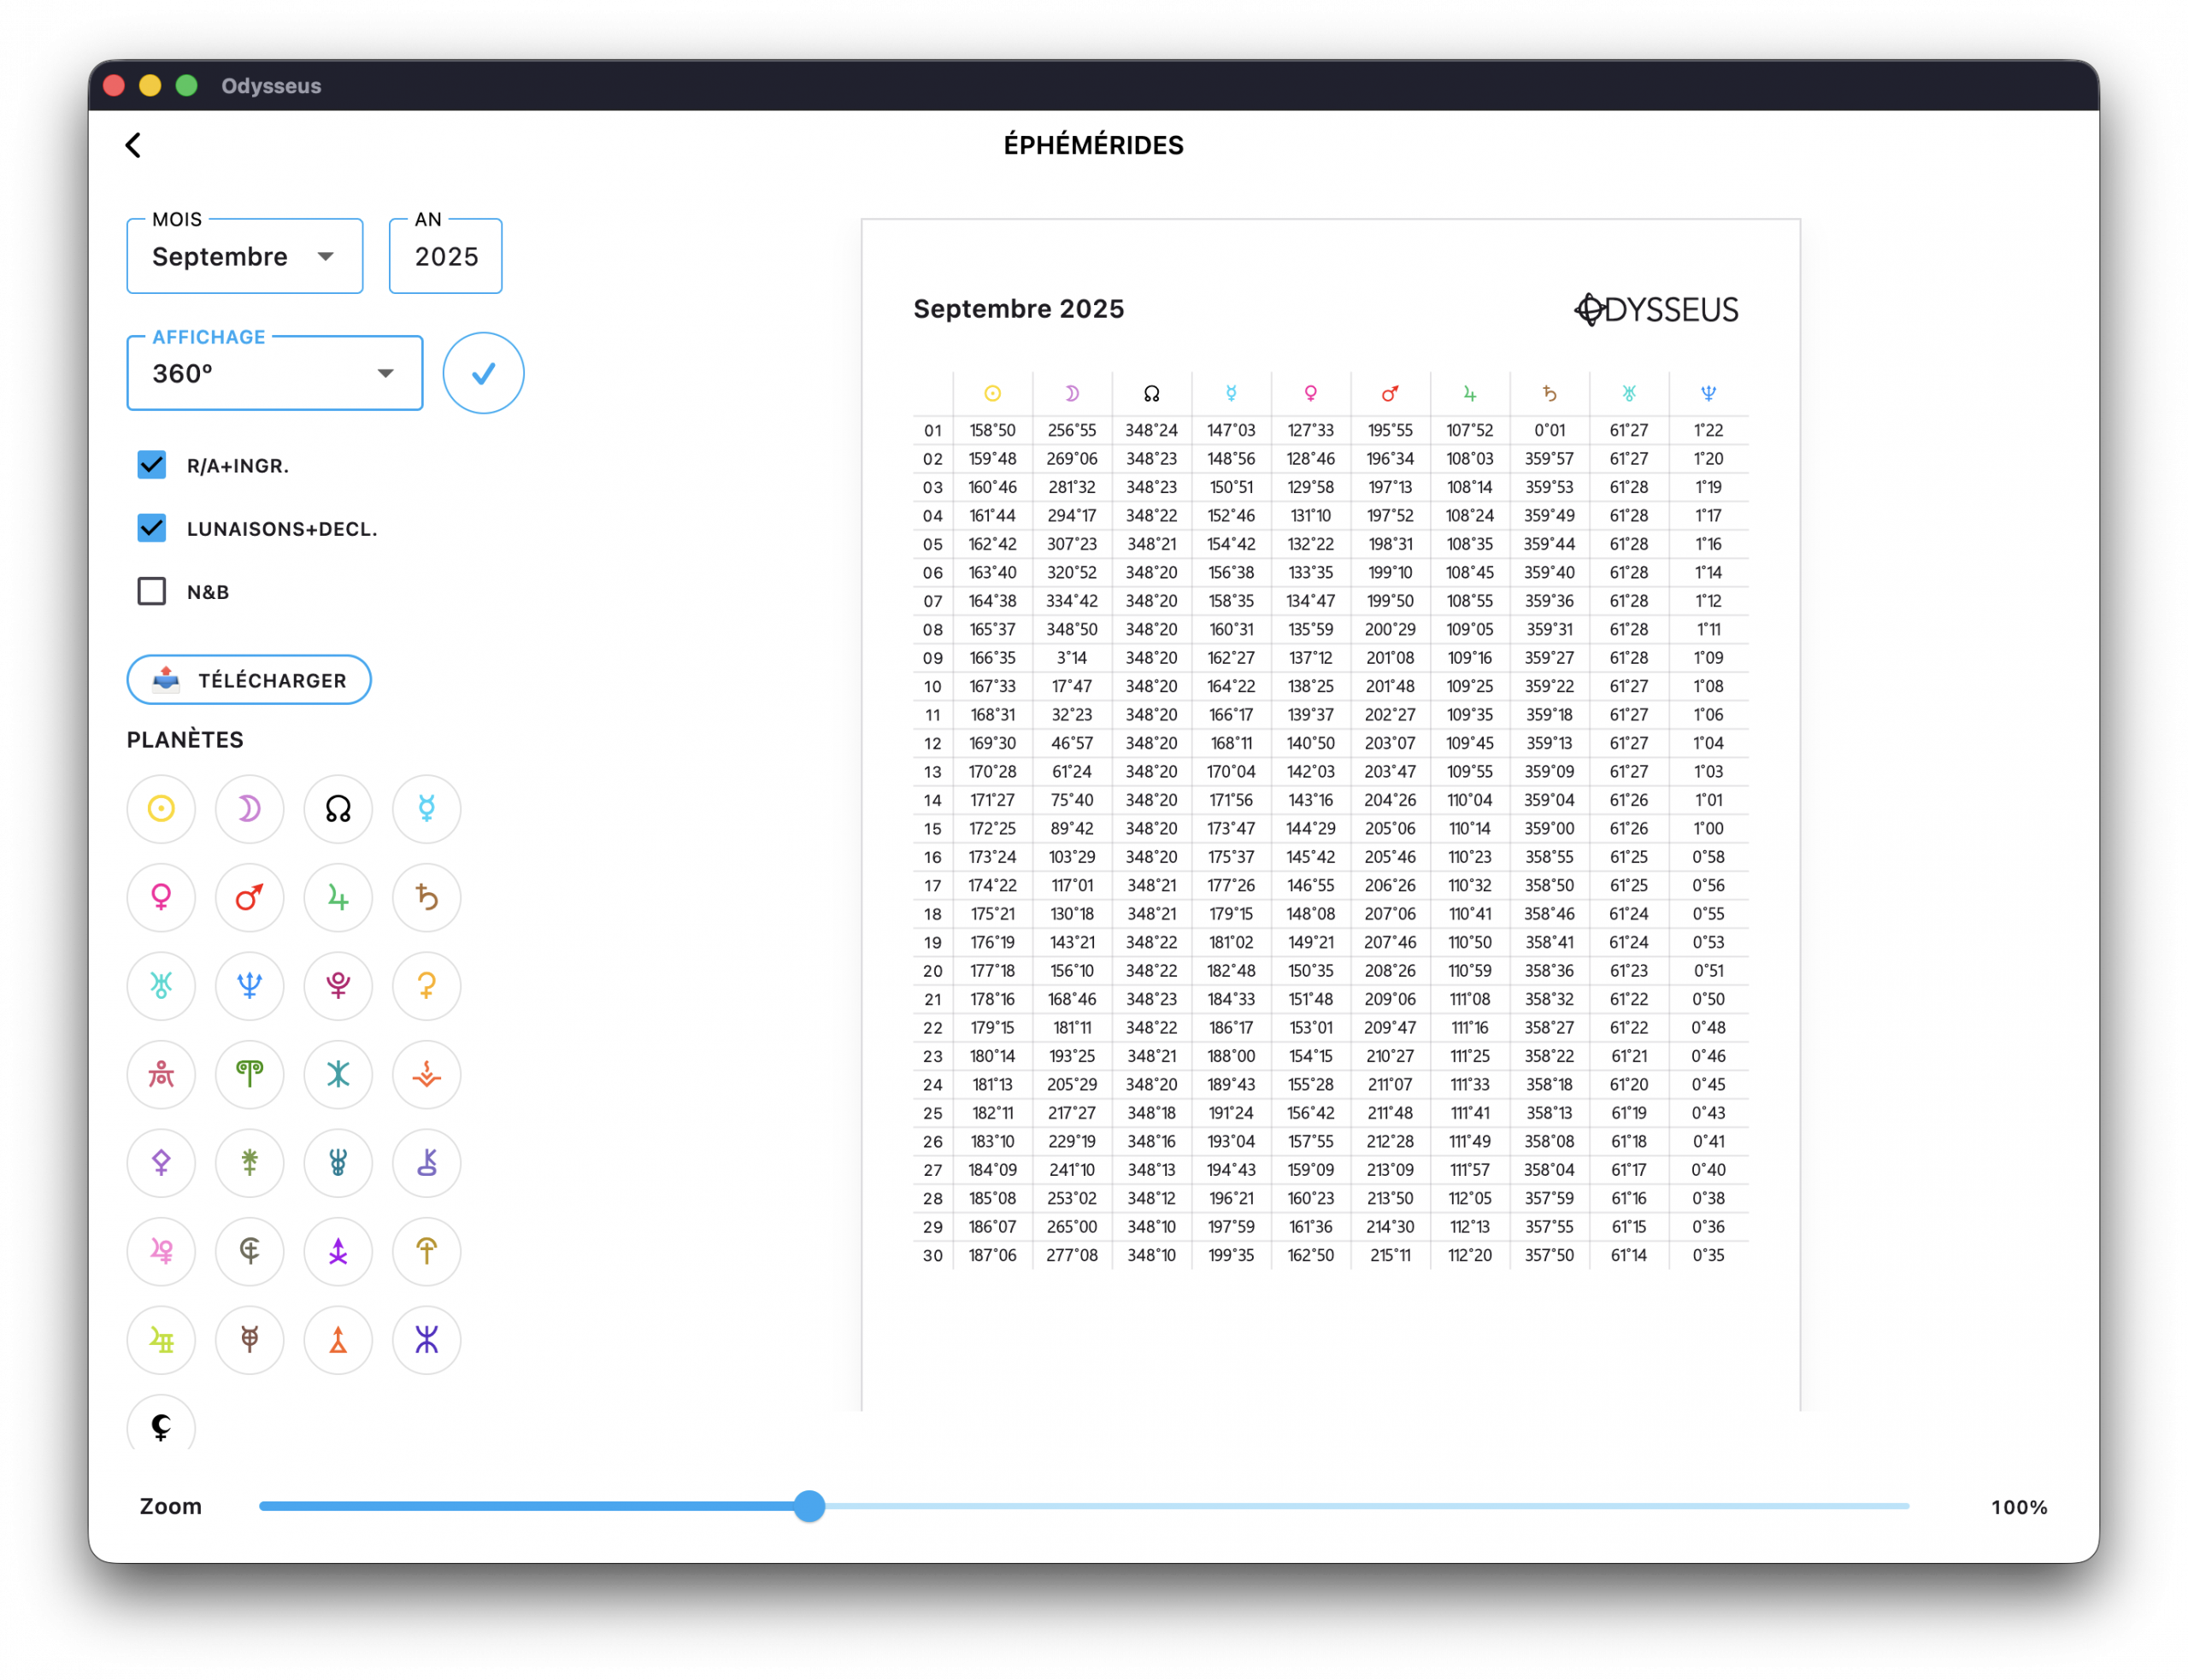This screenshot has height=1680, width=2188.
Task: Click the back arrow icon
Action: point(133,145)
